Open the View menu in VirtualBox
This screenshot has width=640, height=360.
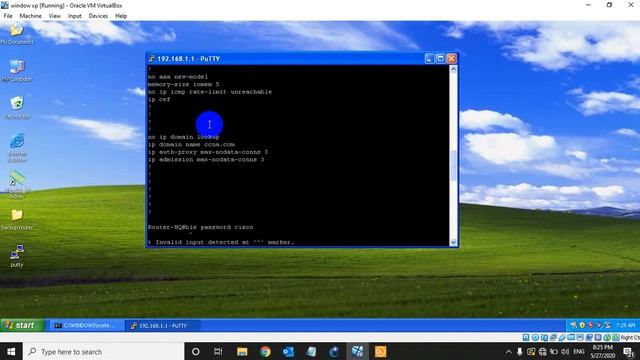point(55,16)
